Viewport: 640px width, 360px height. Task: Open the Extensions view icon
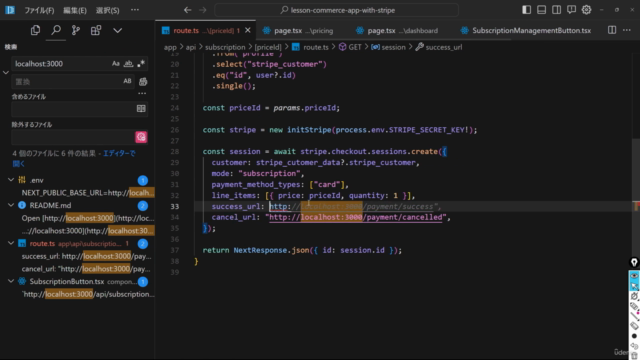tap(96, 30)
